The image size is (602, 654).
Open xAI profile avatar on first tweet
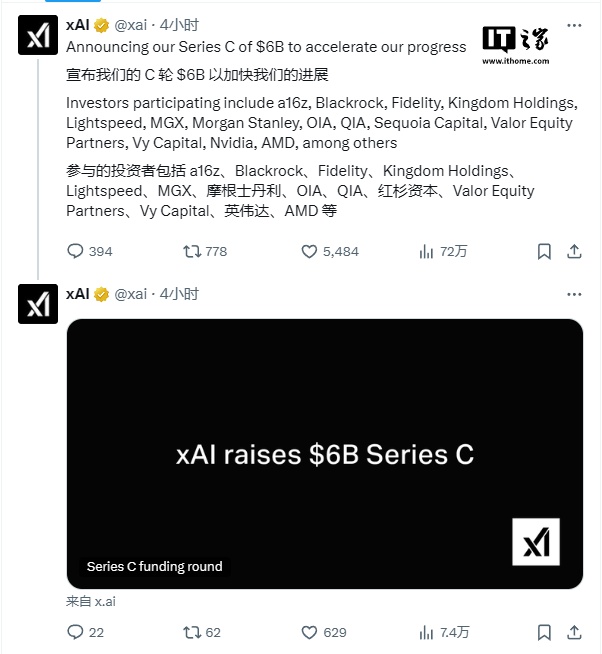[38, 36]
